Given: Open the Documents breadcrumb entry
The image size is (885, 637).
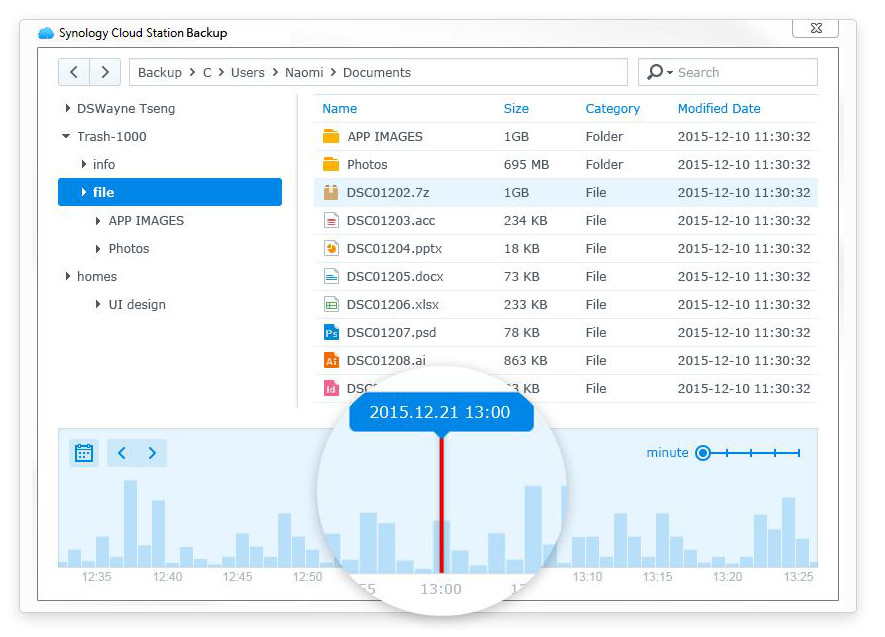Looking at the screenshot, I should [x=376, y=72].
